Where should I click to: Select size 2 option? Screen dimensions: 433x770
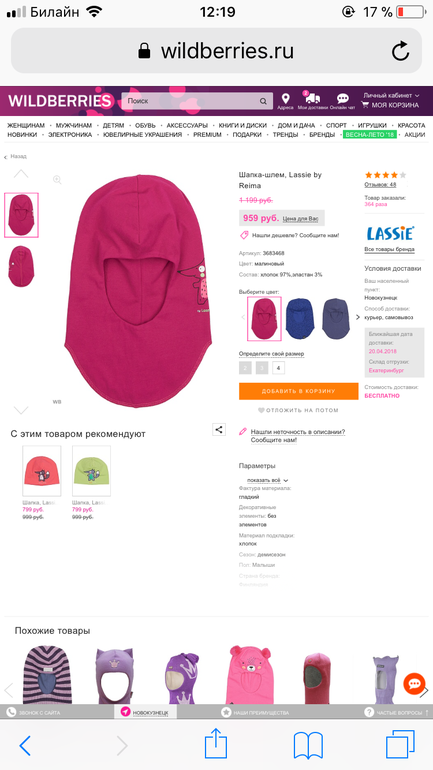245,368
